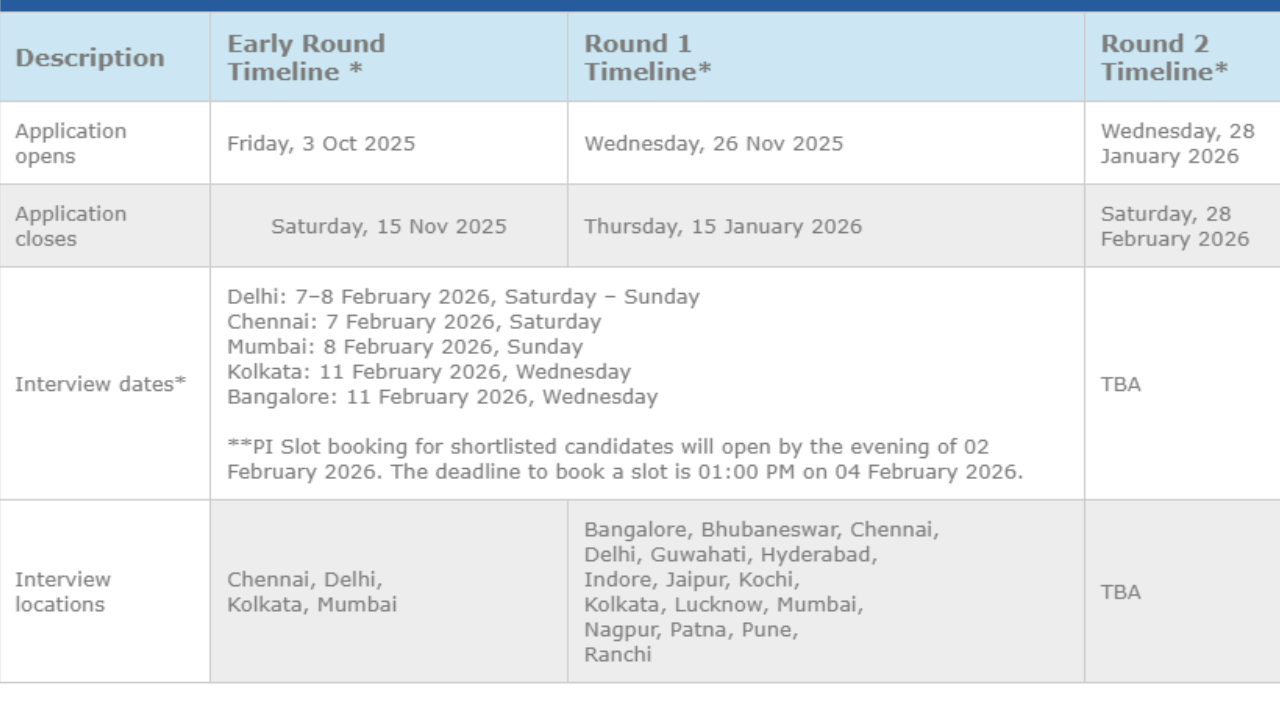Click the Friday, 3 Oct 2025 cell
Screen dimensions: 1280x720
[x=321, y=144]
